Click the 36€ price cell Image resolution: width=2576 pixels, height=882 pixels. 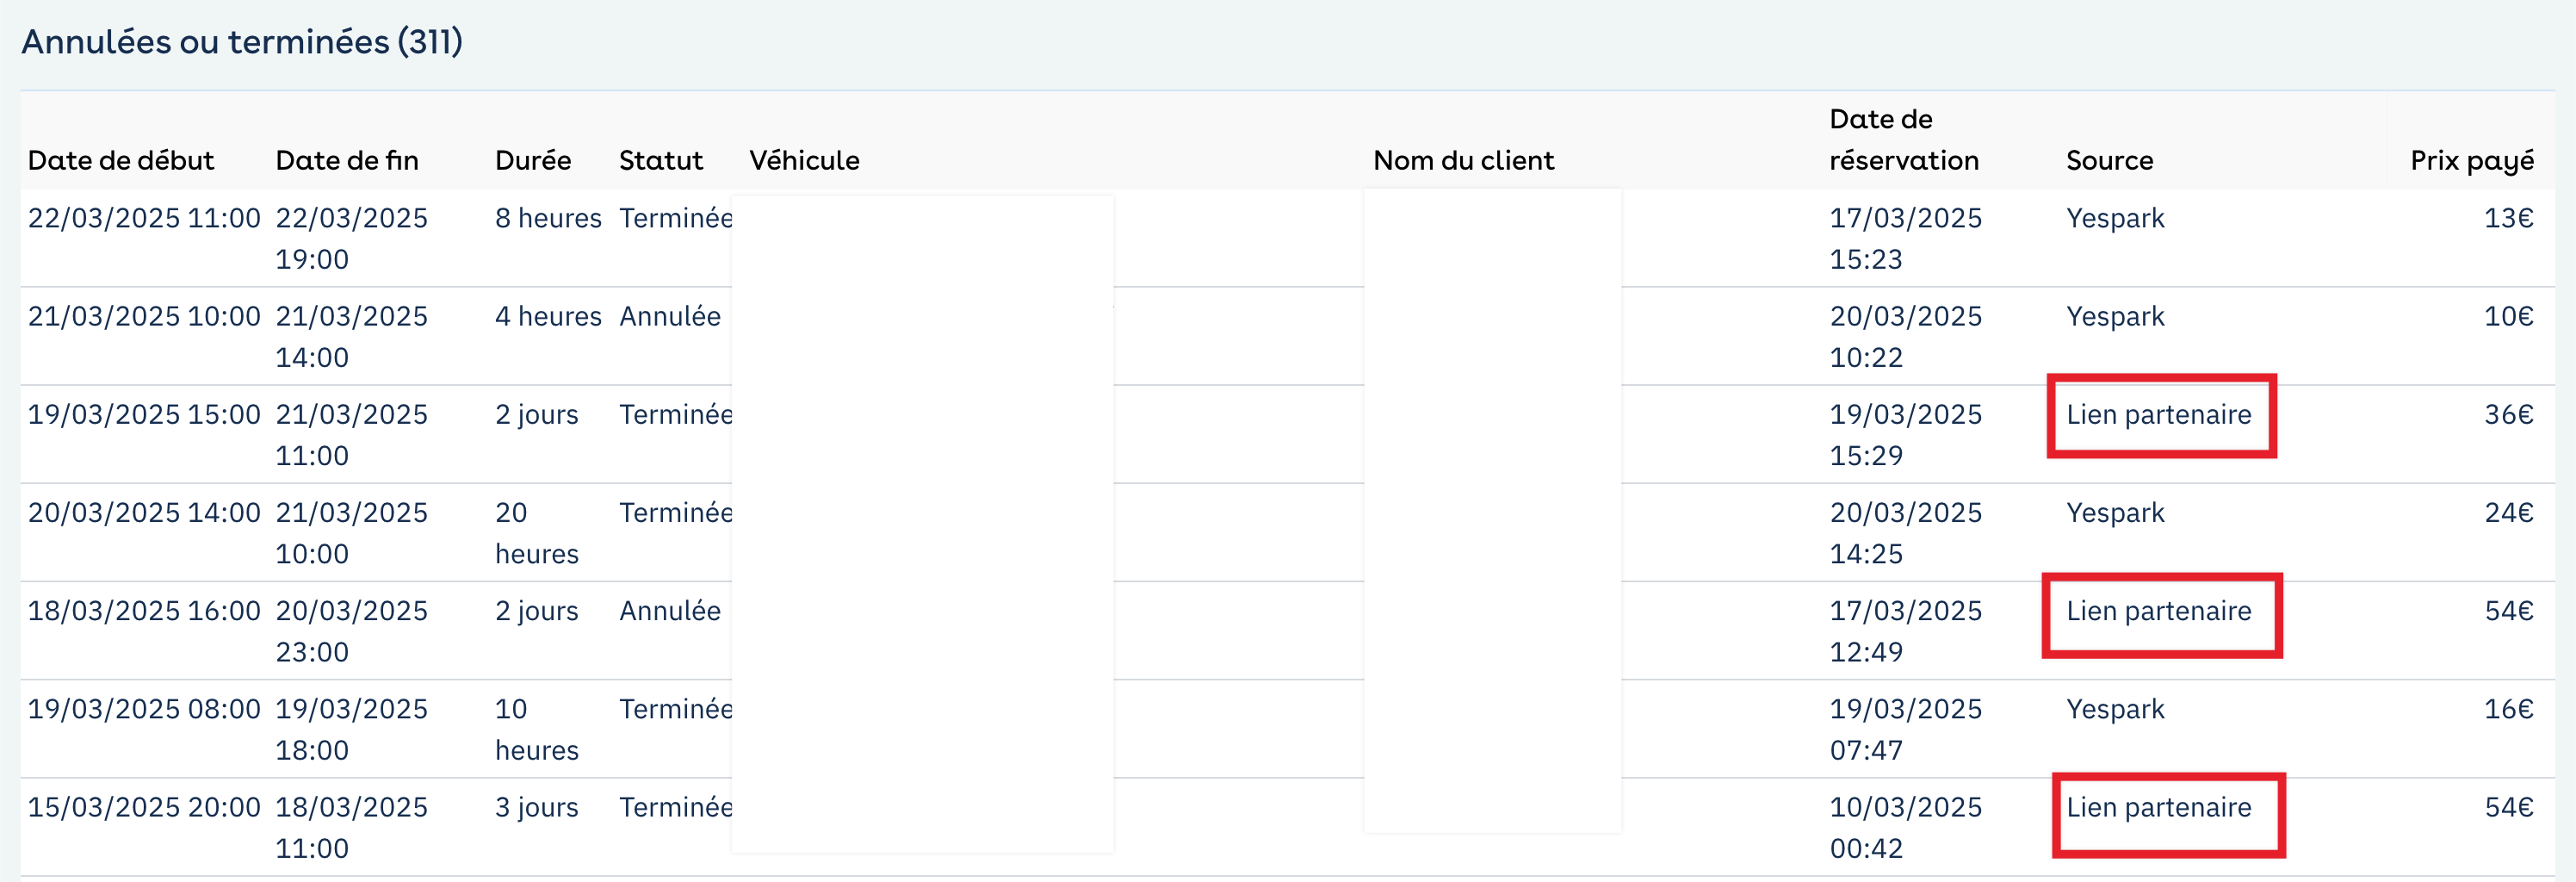tap(2509, 414)
